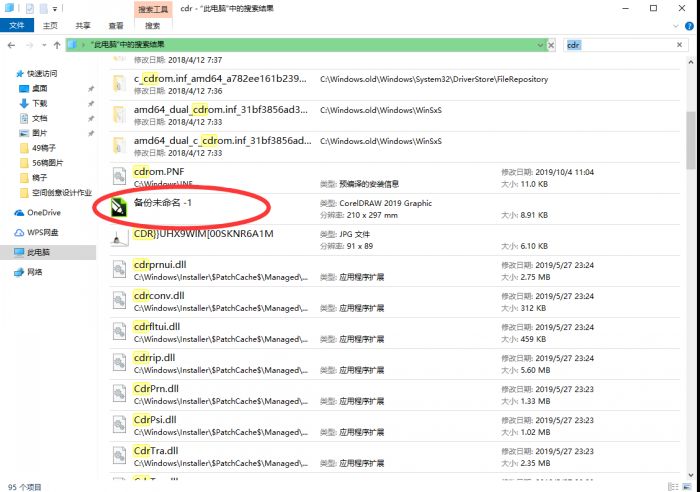Click vertical scrollbar thumb in results list
The height and width of the screenshot is (492, 700).
pyautogui.click(x=691, y=140)
